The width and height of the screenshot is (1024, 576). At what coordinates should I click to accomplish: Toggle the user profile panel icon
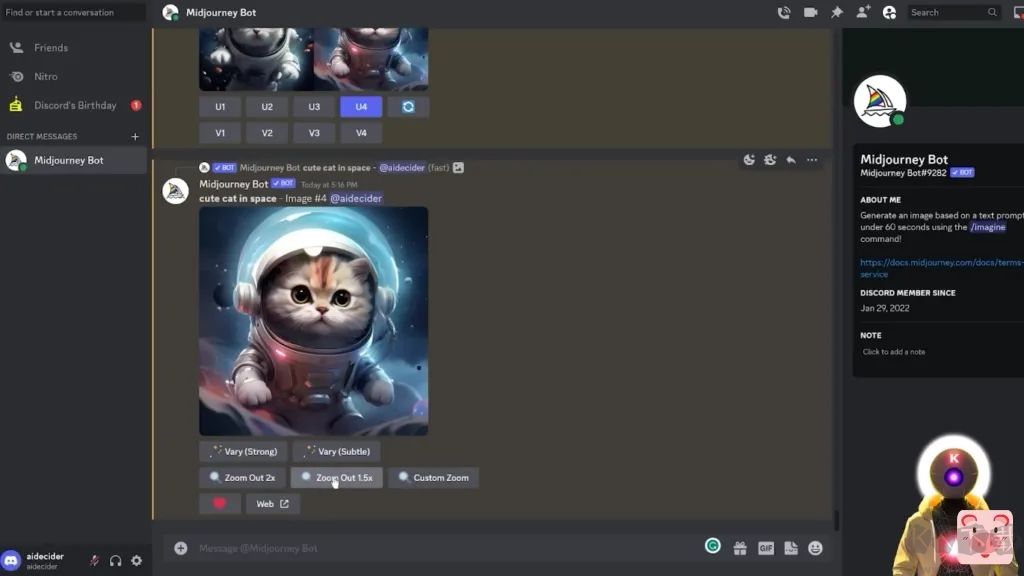[x=889, y=13]
